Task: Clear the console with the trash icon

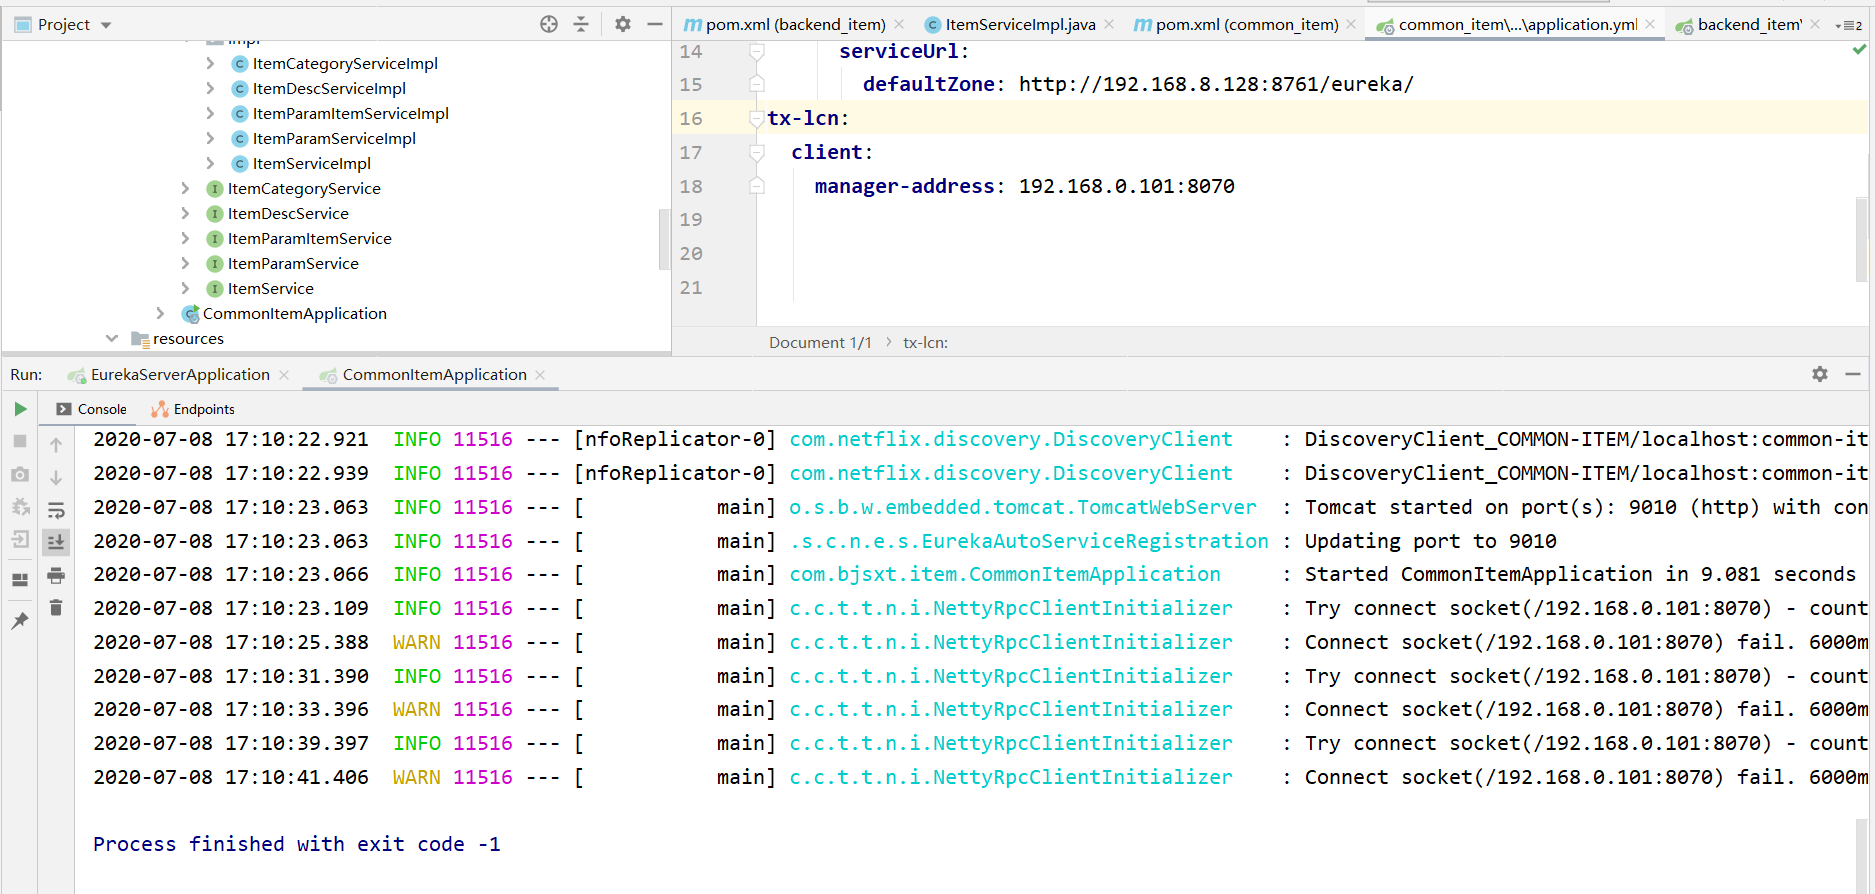Action: pyautogui.click(x=56, y=607)
